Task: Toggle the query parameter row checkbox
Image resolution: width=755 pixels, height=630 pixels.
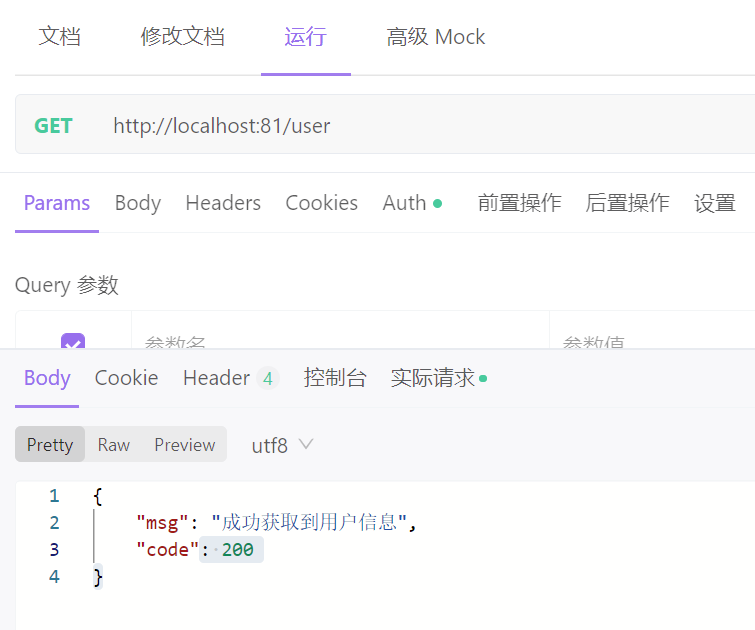Action: coord(73,341)
